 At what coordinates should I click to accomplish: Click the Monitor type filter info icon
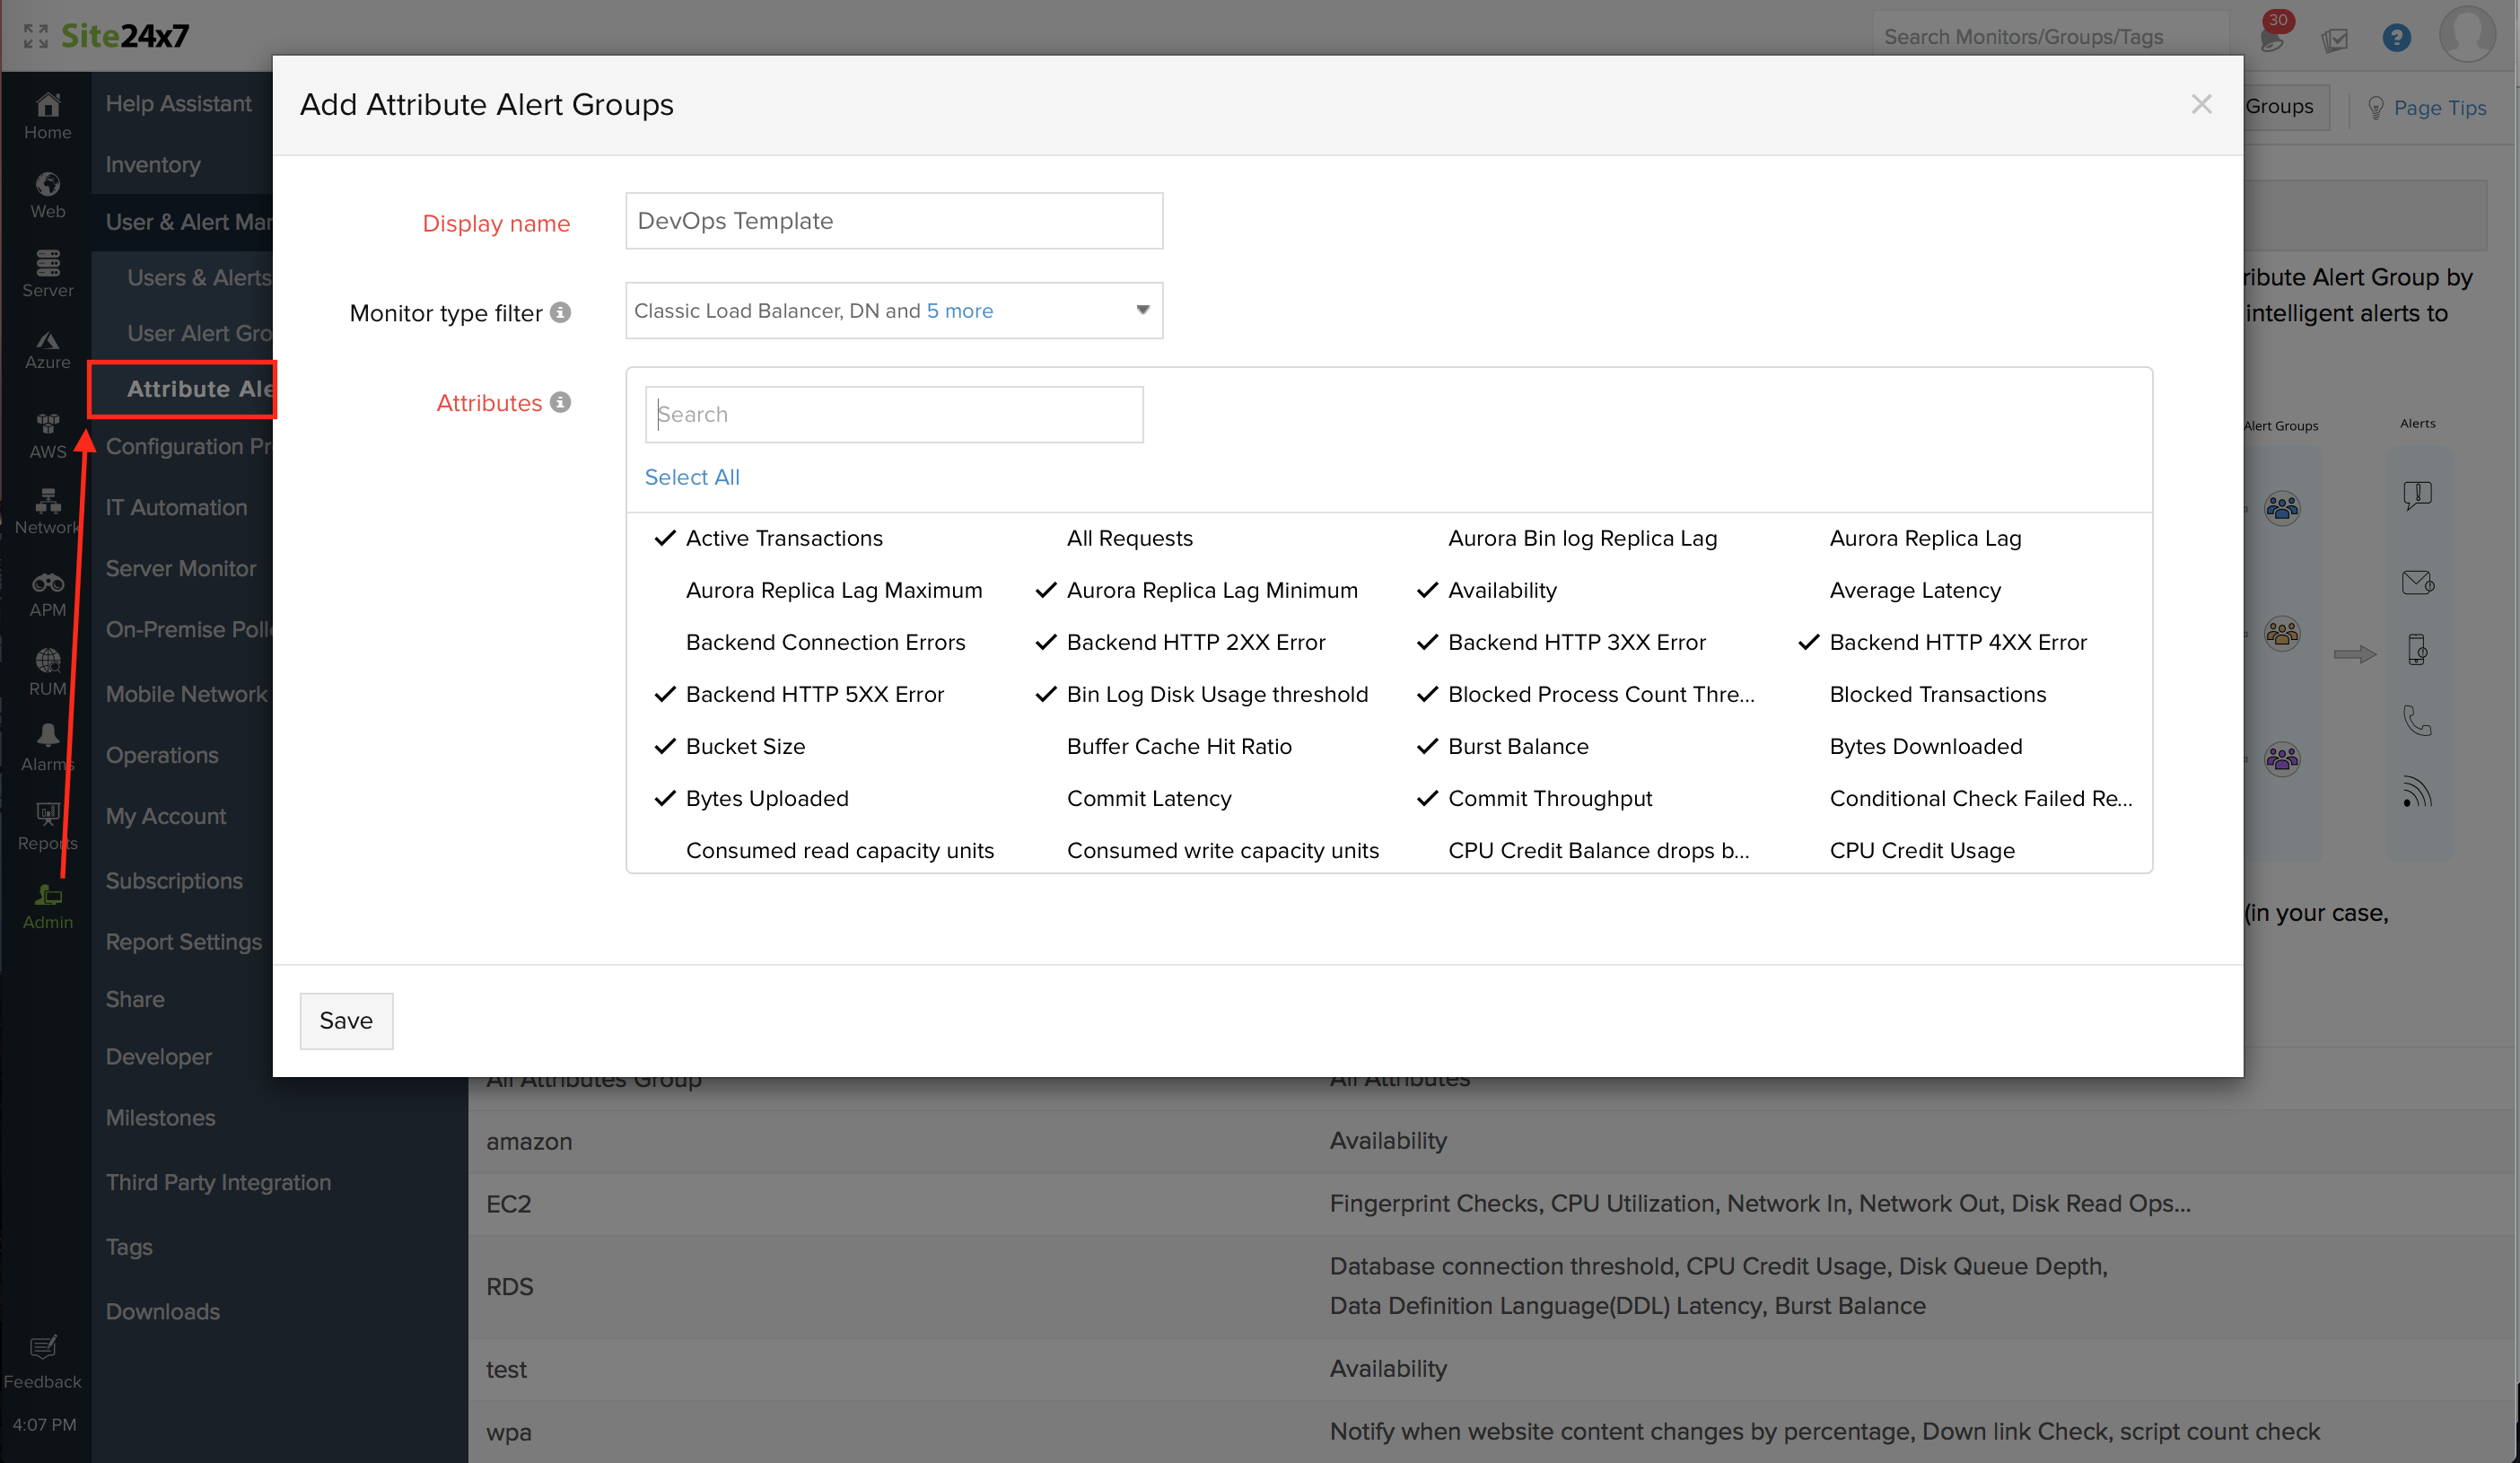(561, 313)
